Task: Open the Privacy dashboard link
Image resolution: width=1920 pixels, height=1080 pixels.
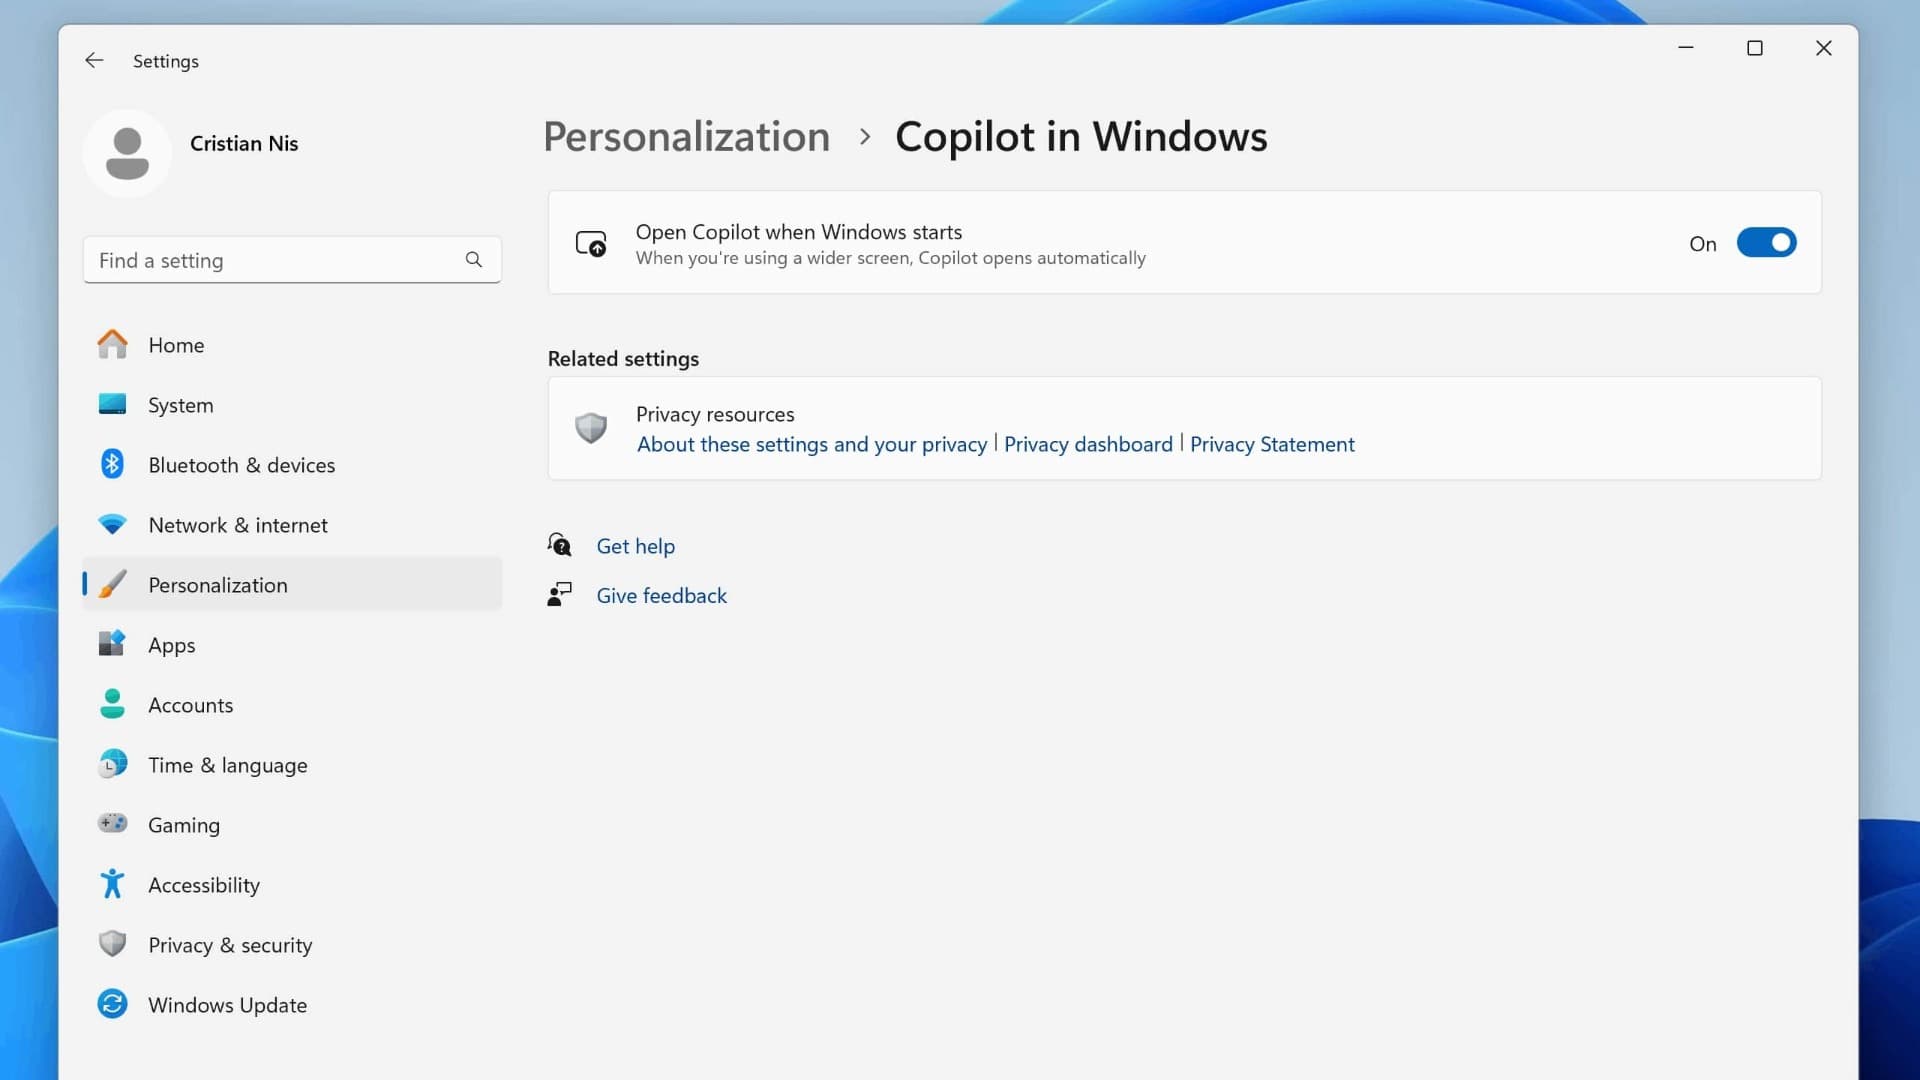Action: click(x=1088, y=444)
